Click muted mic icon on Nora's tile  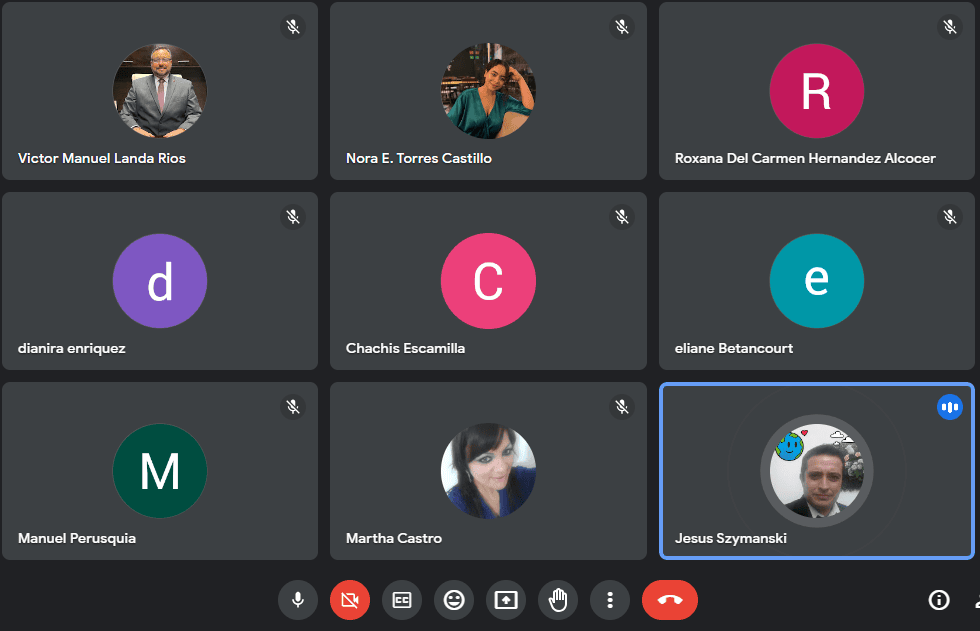pos(622,27)
